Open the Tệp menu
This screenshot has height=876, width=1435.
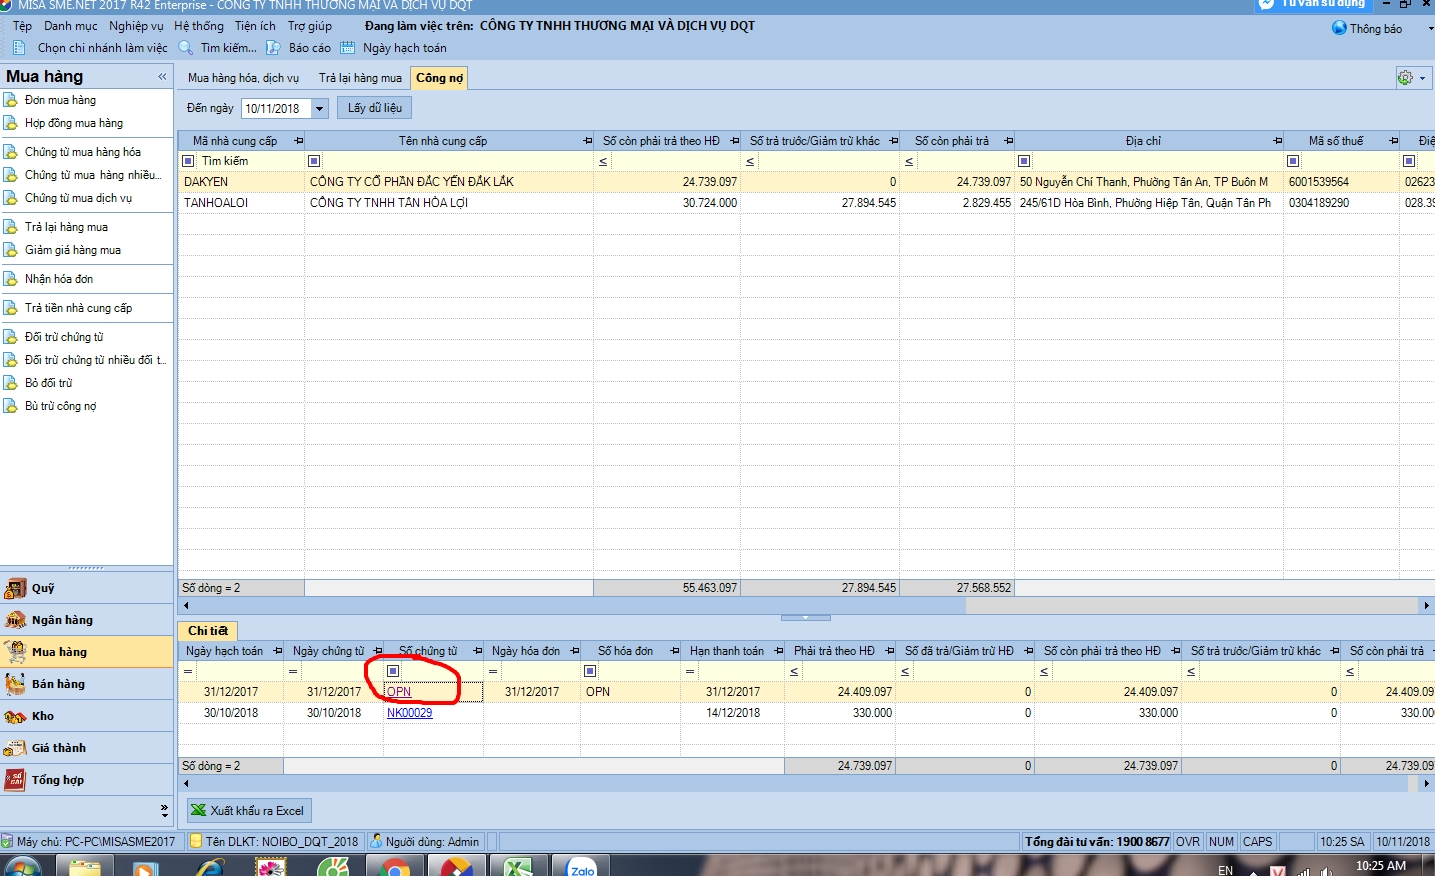(22, 26)
